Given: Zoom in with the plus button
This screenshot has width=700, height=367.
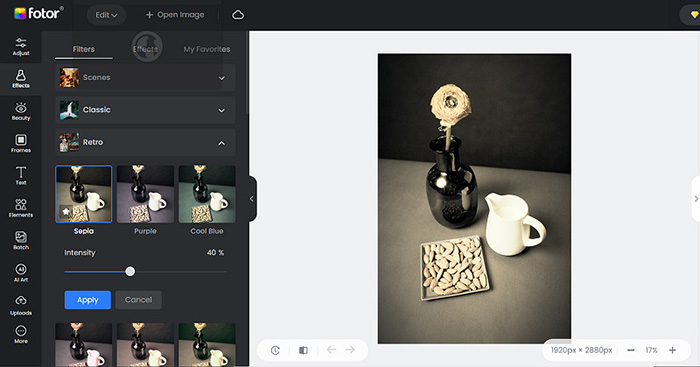Looking at the screenshot, I should (672, 350).
